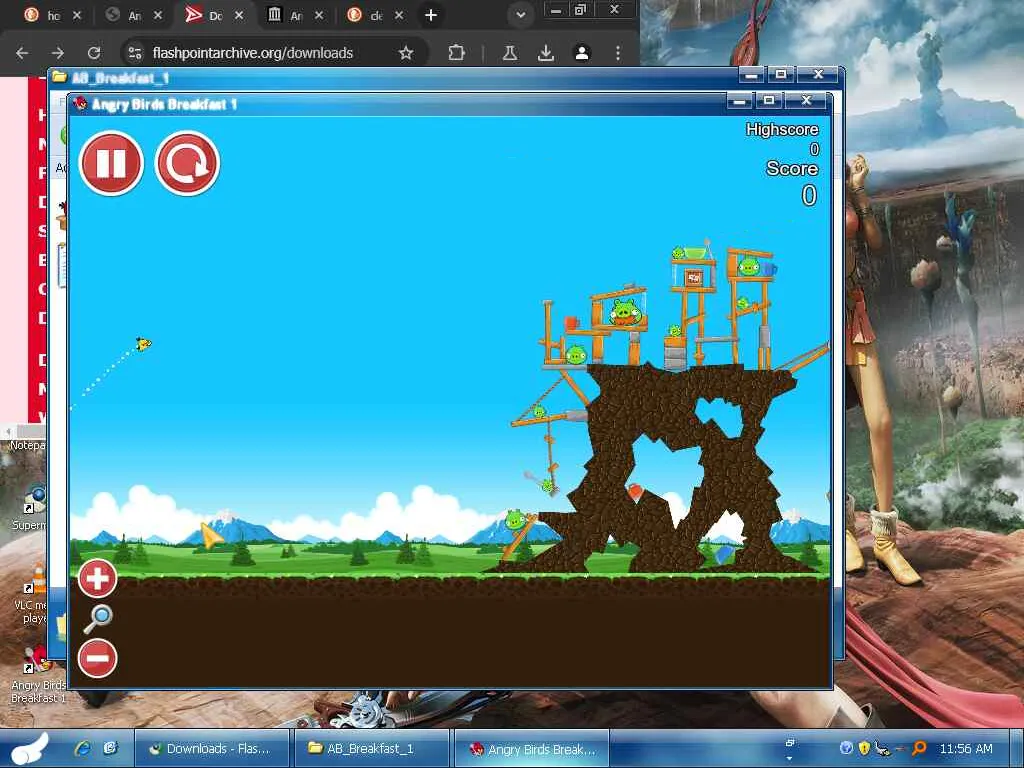Close the 'ho' browser tab
This screenshot has width=1024, height=768.
(77, 15)
